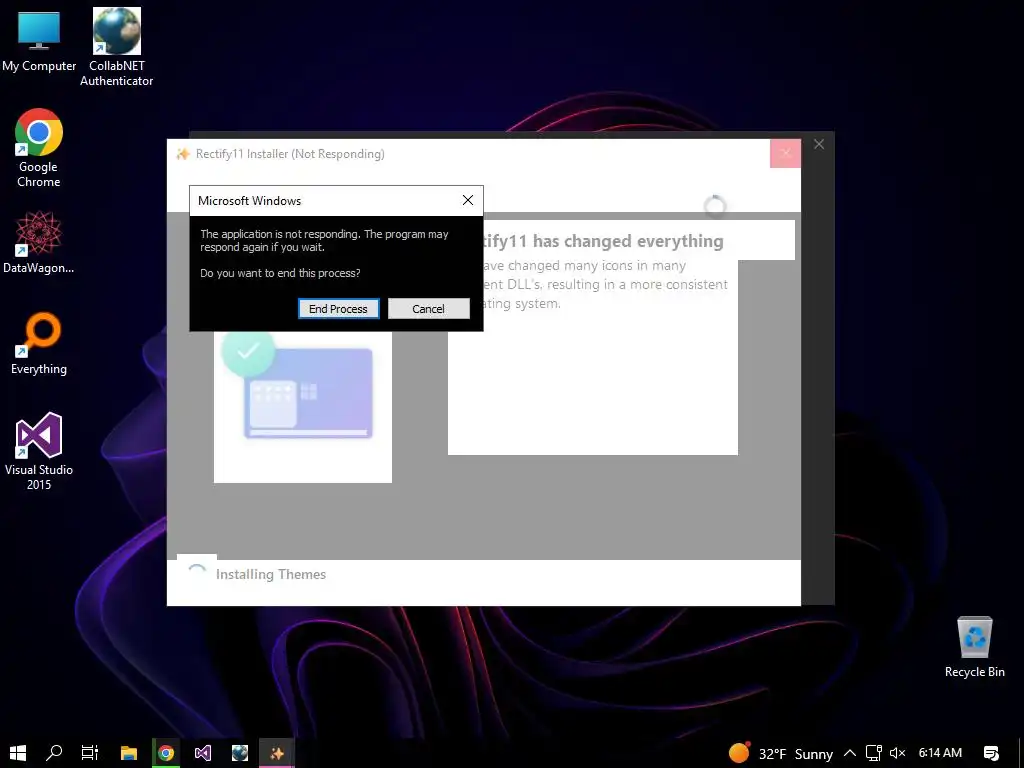Launch Google Chrome from desktop
This screenshot has width=1024, height=768.
(39, 148)
